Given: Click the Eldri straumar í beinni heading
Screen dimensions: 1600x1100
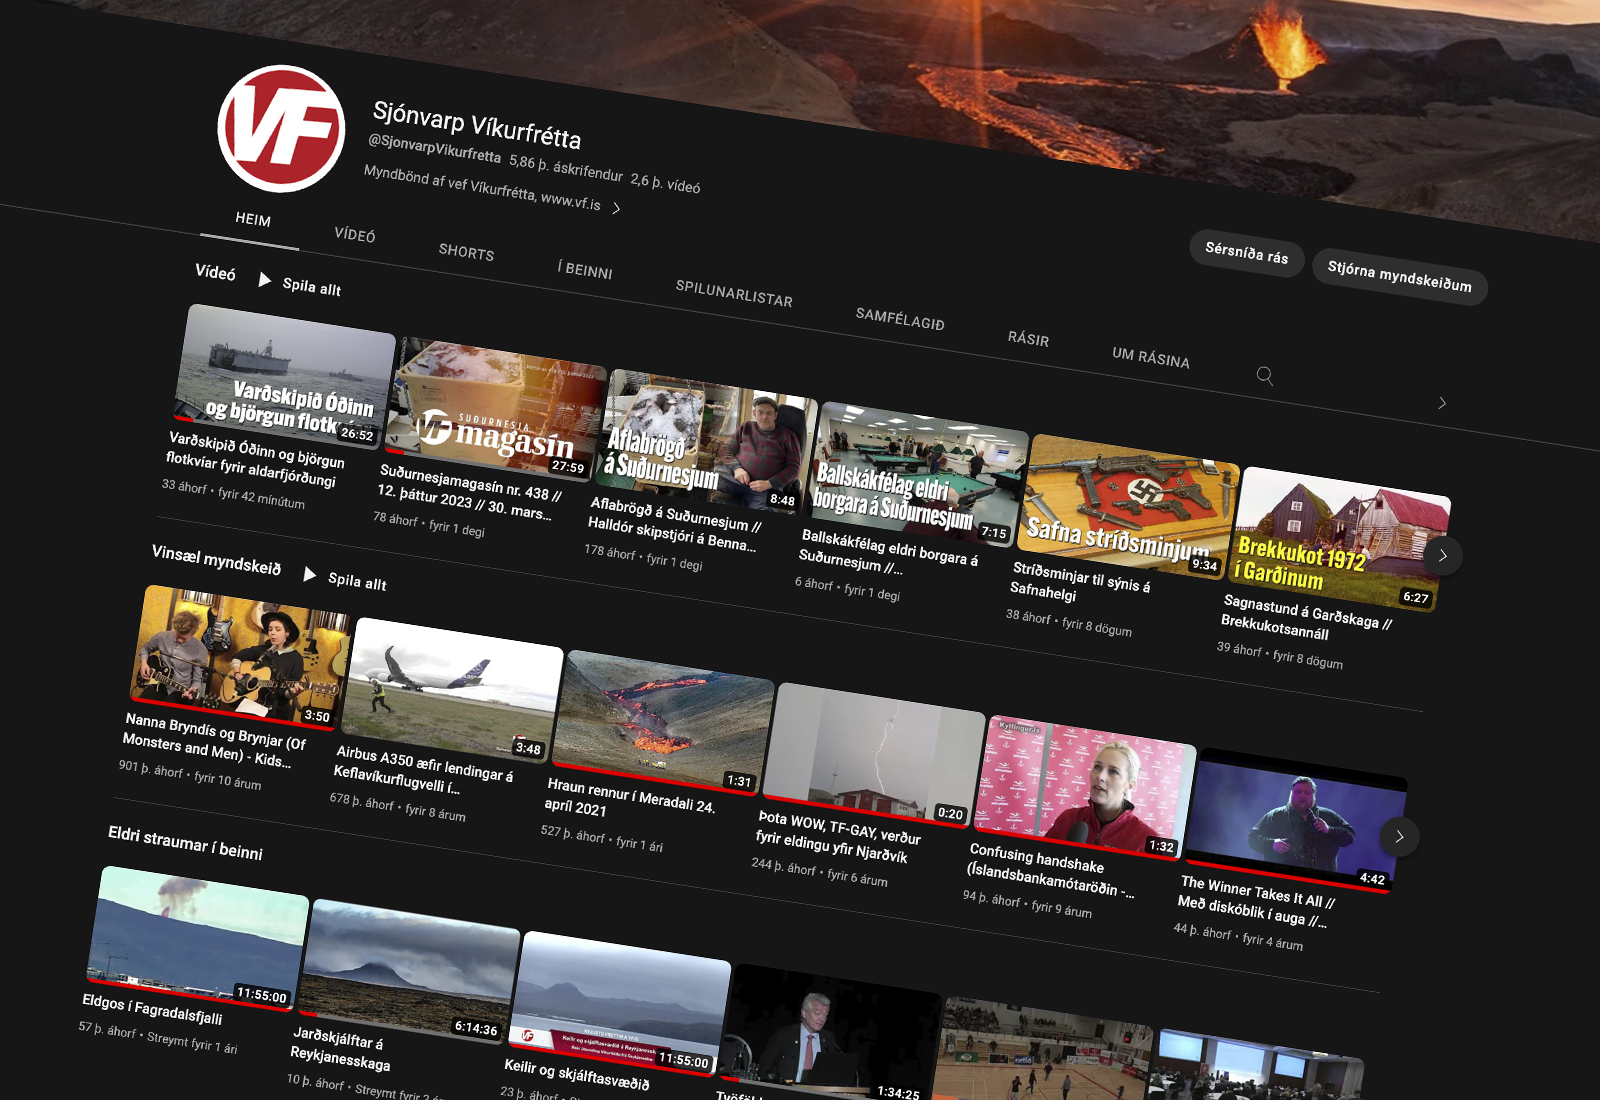Looking at the screenshot, I should 185,843.
